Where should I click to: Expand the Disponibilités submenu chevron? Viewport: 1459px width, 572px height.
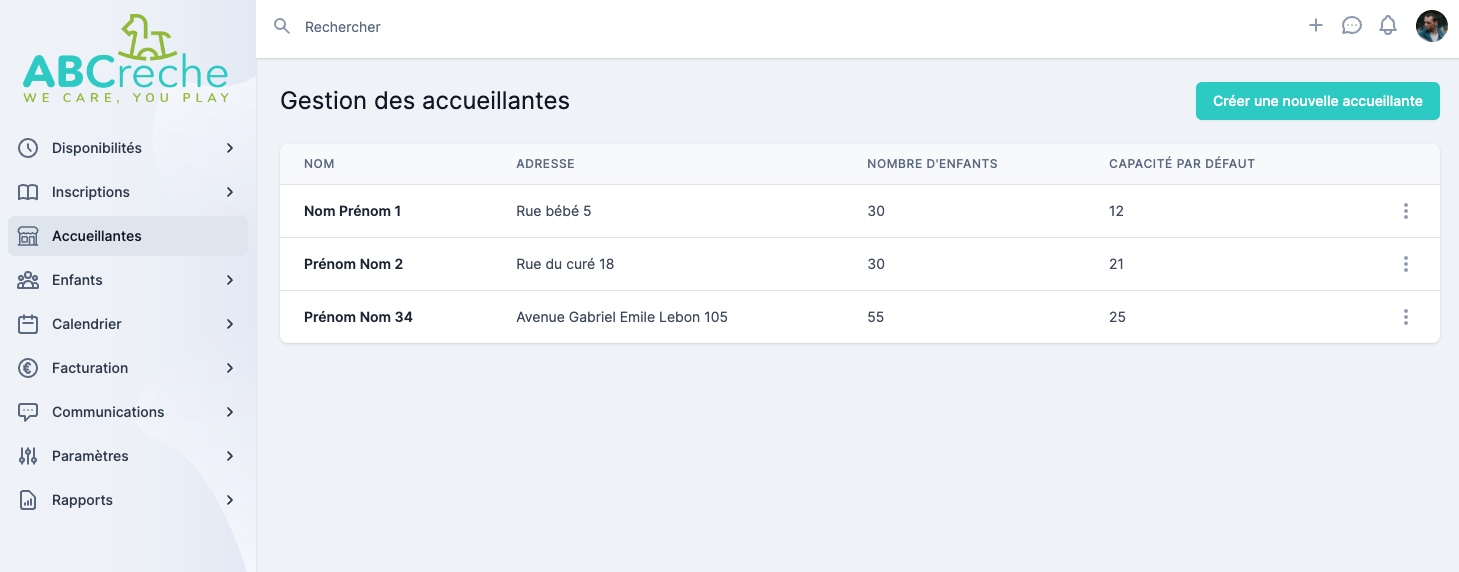click(230, 148)
